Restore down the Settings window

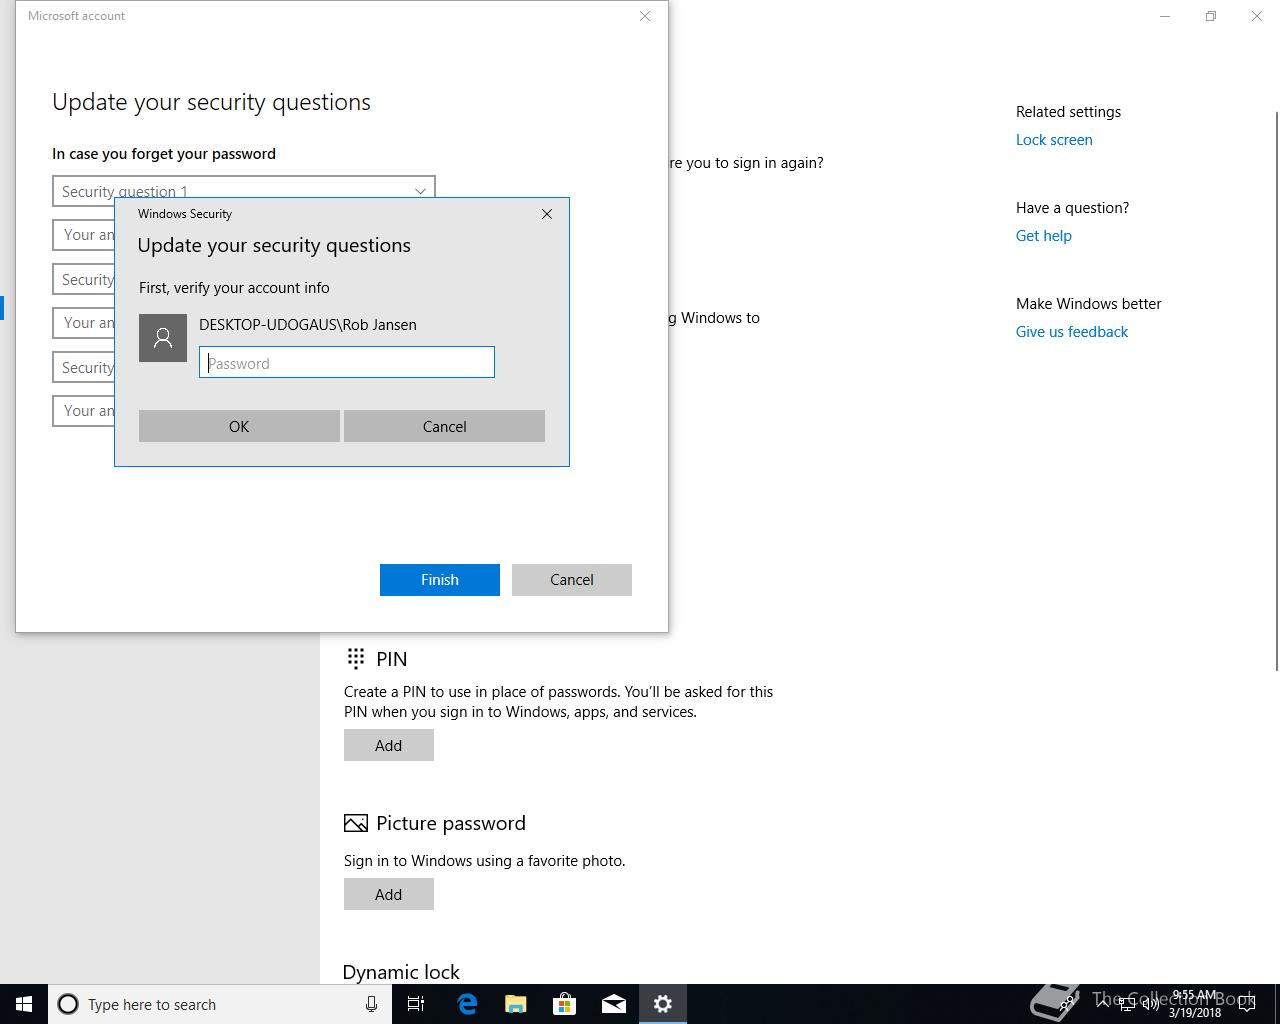tap(1211, 16)
